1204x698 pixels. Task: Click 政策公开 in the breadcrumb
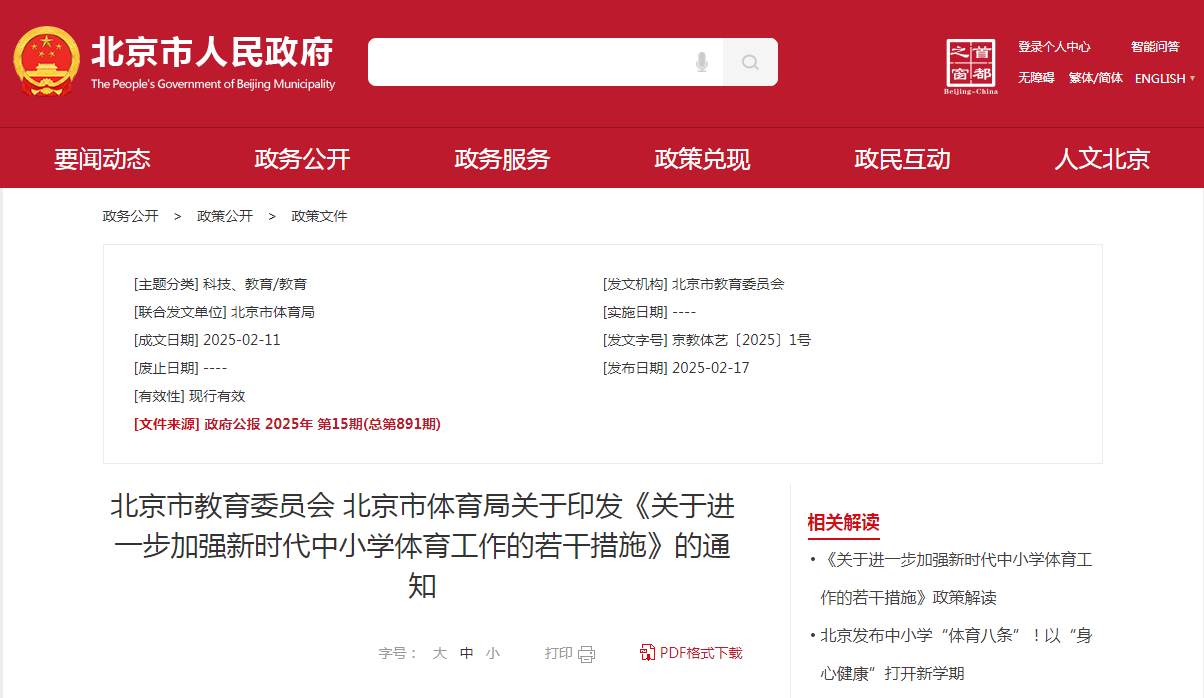pyautogui.click(x=225, y=216)
